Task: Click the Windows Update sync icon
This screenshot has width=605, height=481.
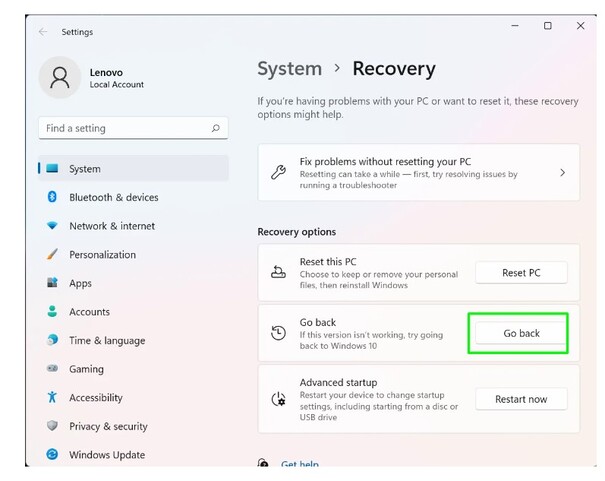Action: [x=52, y=454]
